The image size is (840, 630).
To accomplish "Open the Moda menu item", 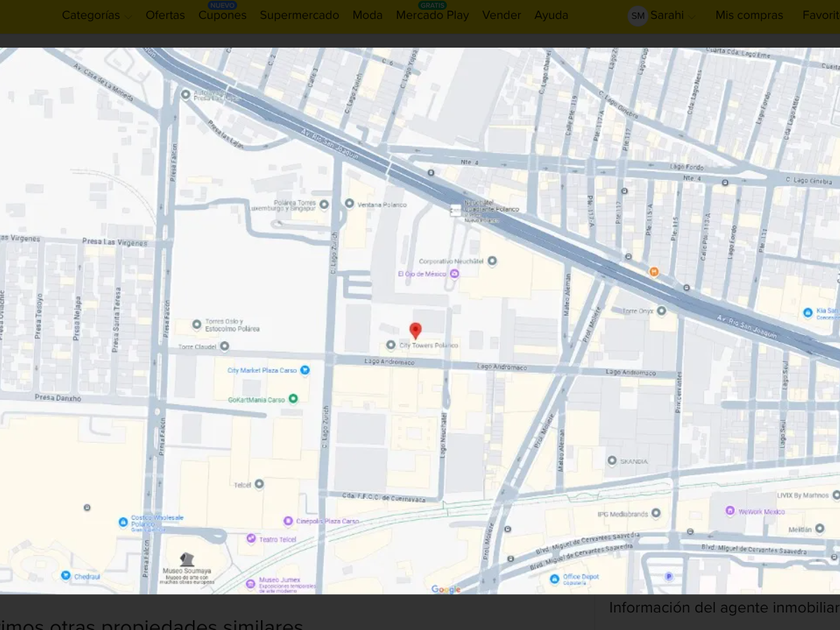I will (368, 16).
